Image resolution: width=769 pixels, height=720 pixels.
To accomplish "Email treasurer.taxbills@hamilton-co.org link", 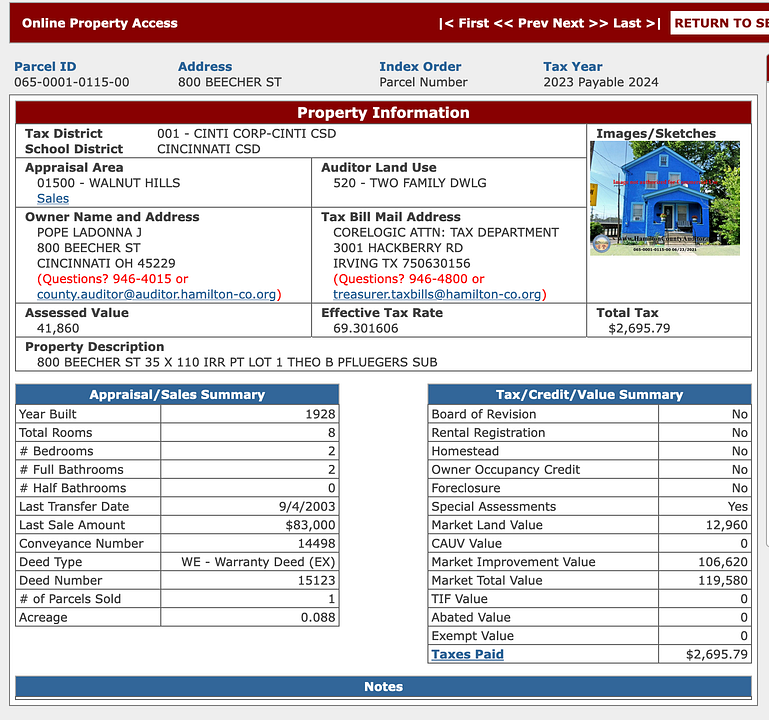I will pyautogui.click(x=437, y=294).
